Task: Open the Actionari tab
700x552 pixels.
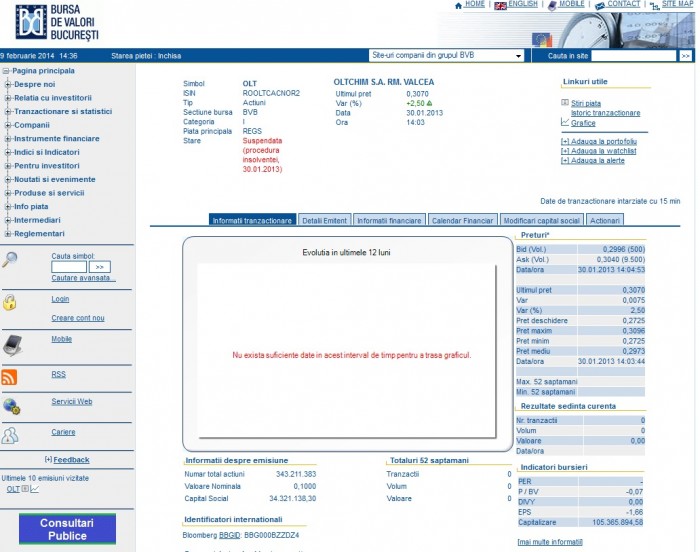Action: point(605,220)
